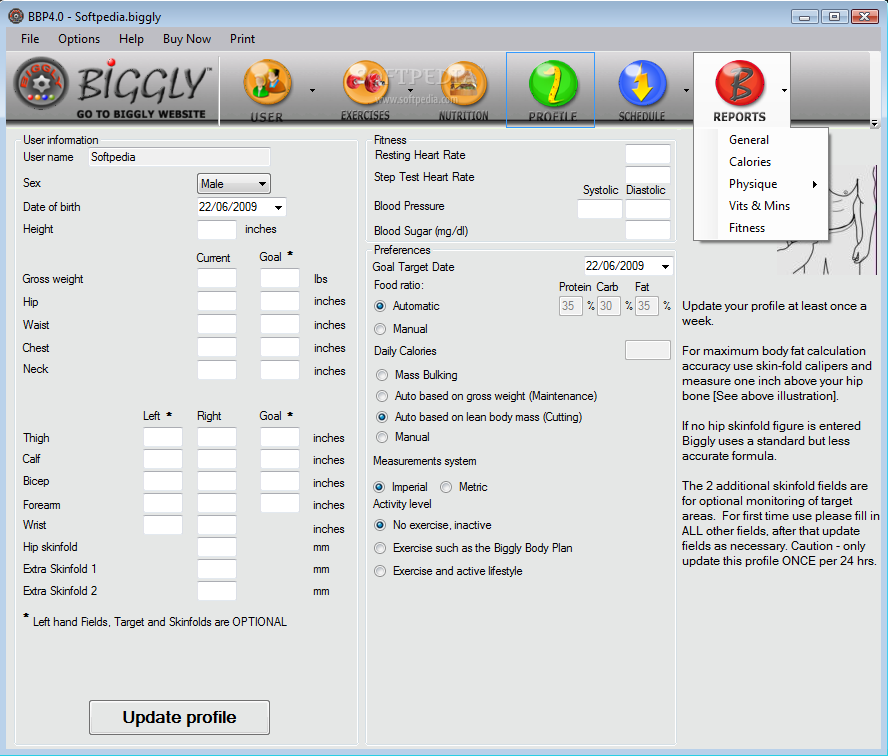Open the Goal Target Date picker

(x=665, y=266)
